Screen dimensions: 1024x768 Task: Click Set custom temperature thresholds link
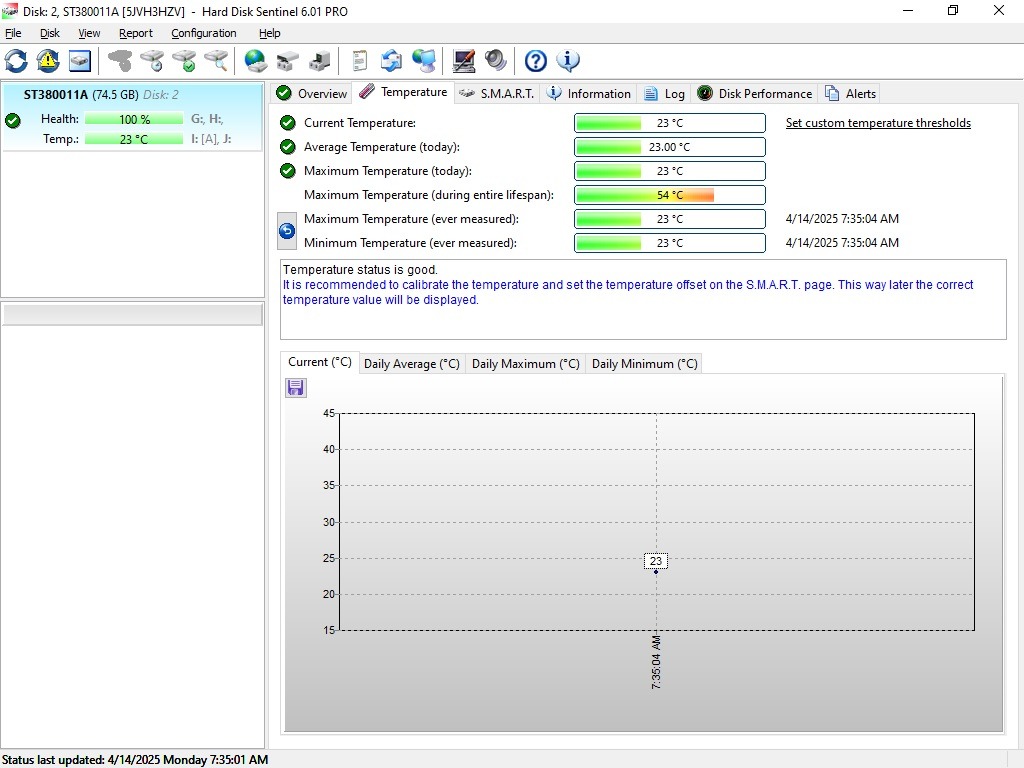pyautogui.click(x=878, y=123)
